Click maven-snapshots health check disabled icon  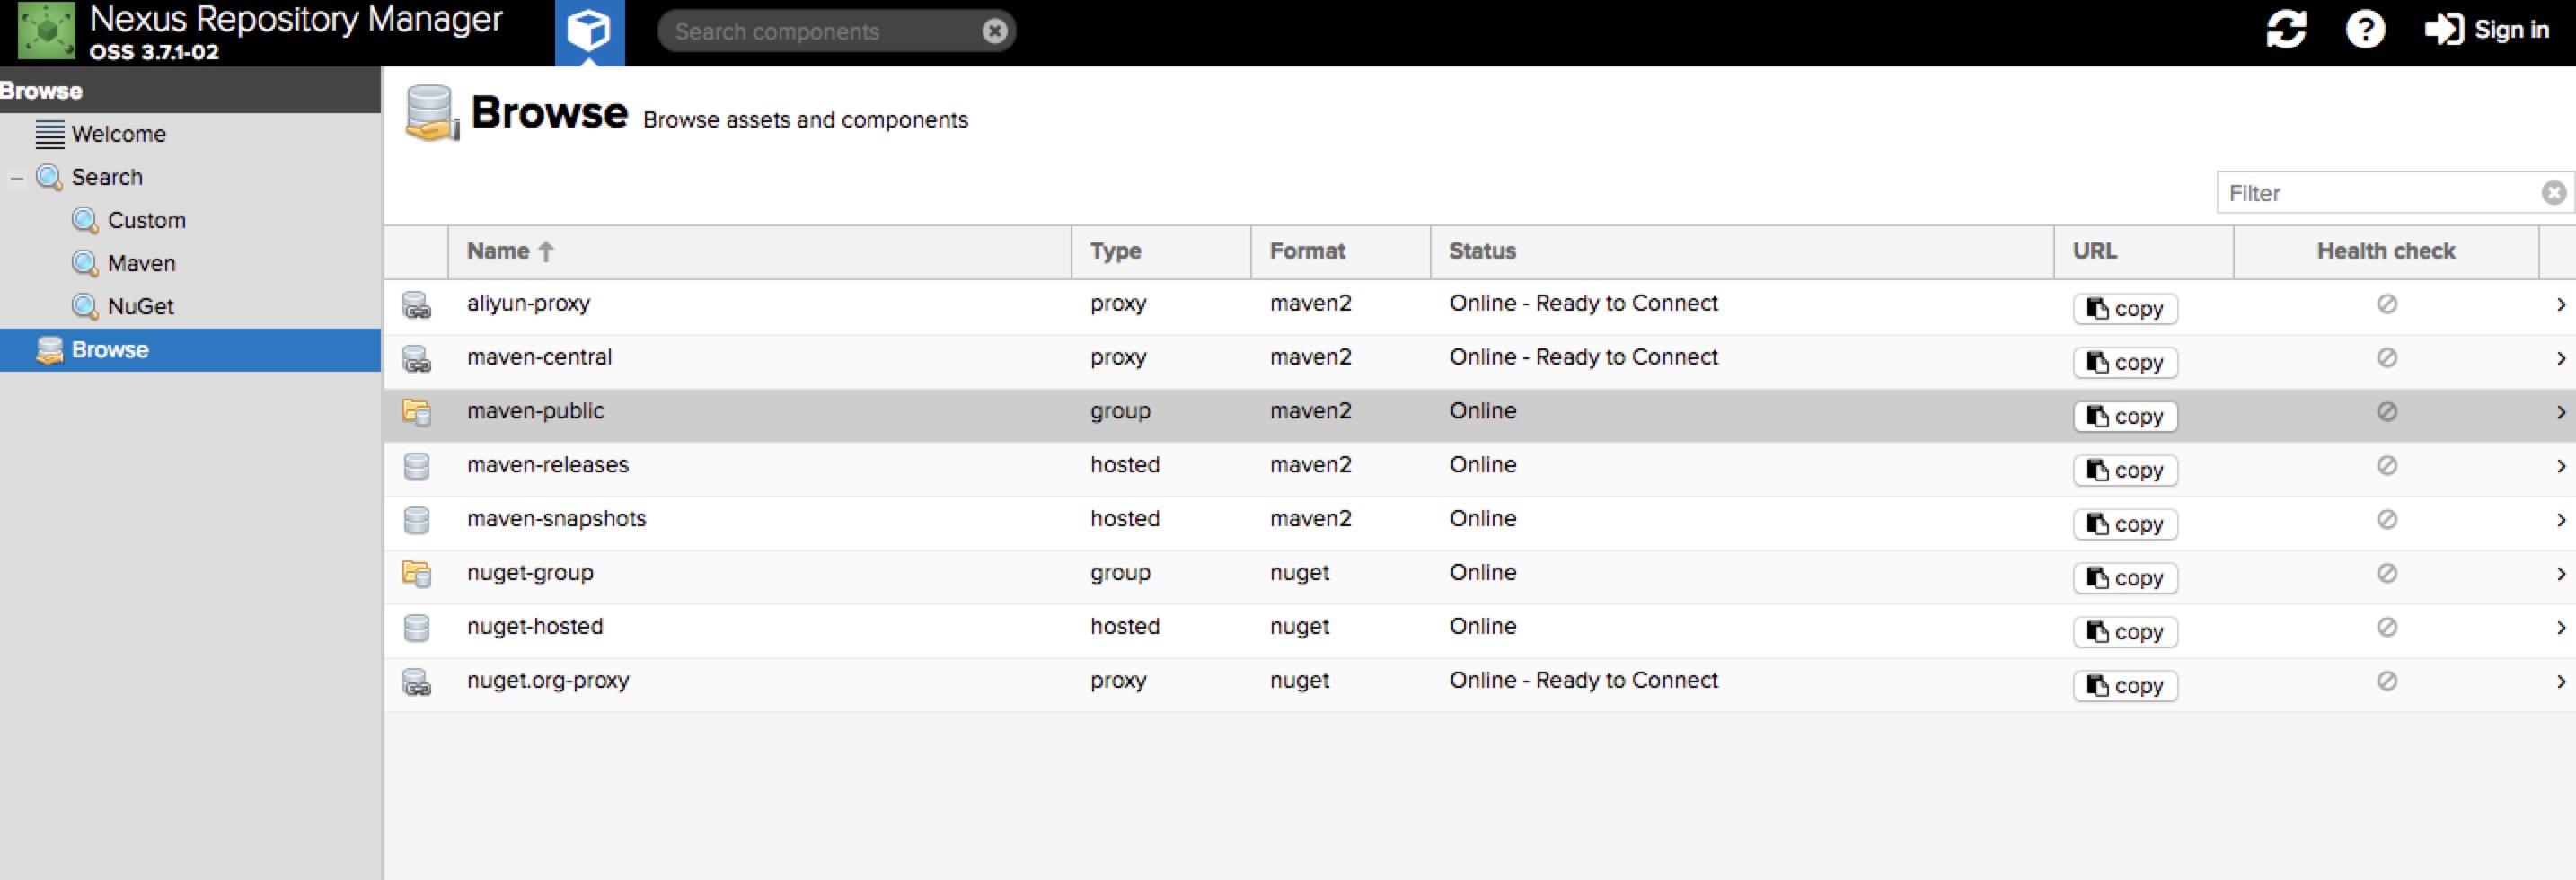(2387, 520)
